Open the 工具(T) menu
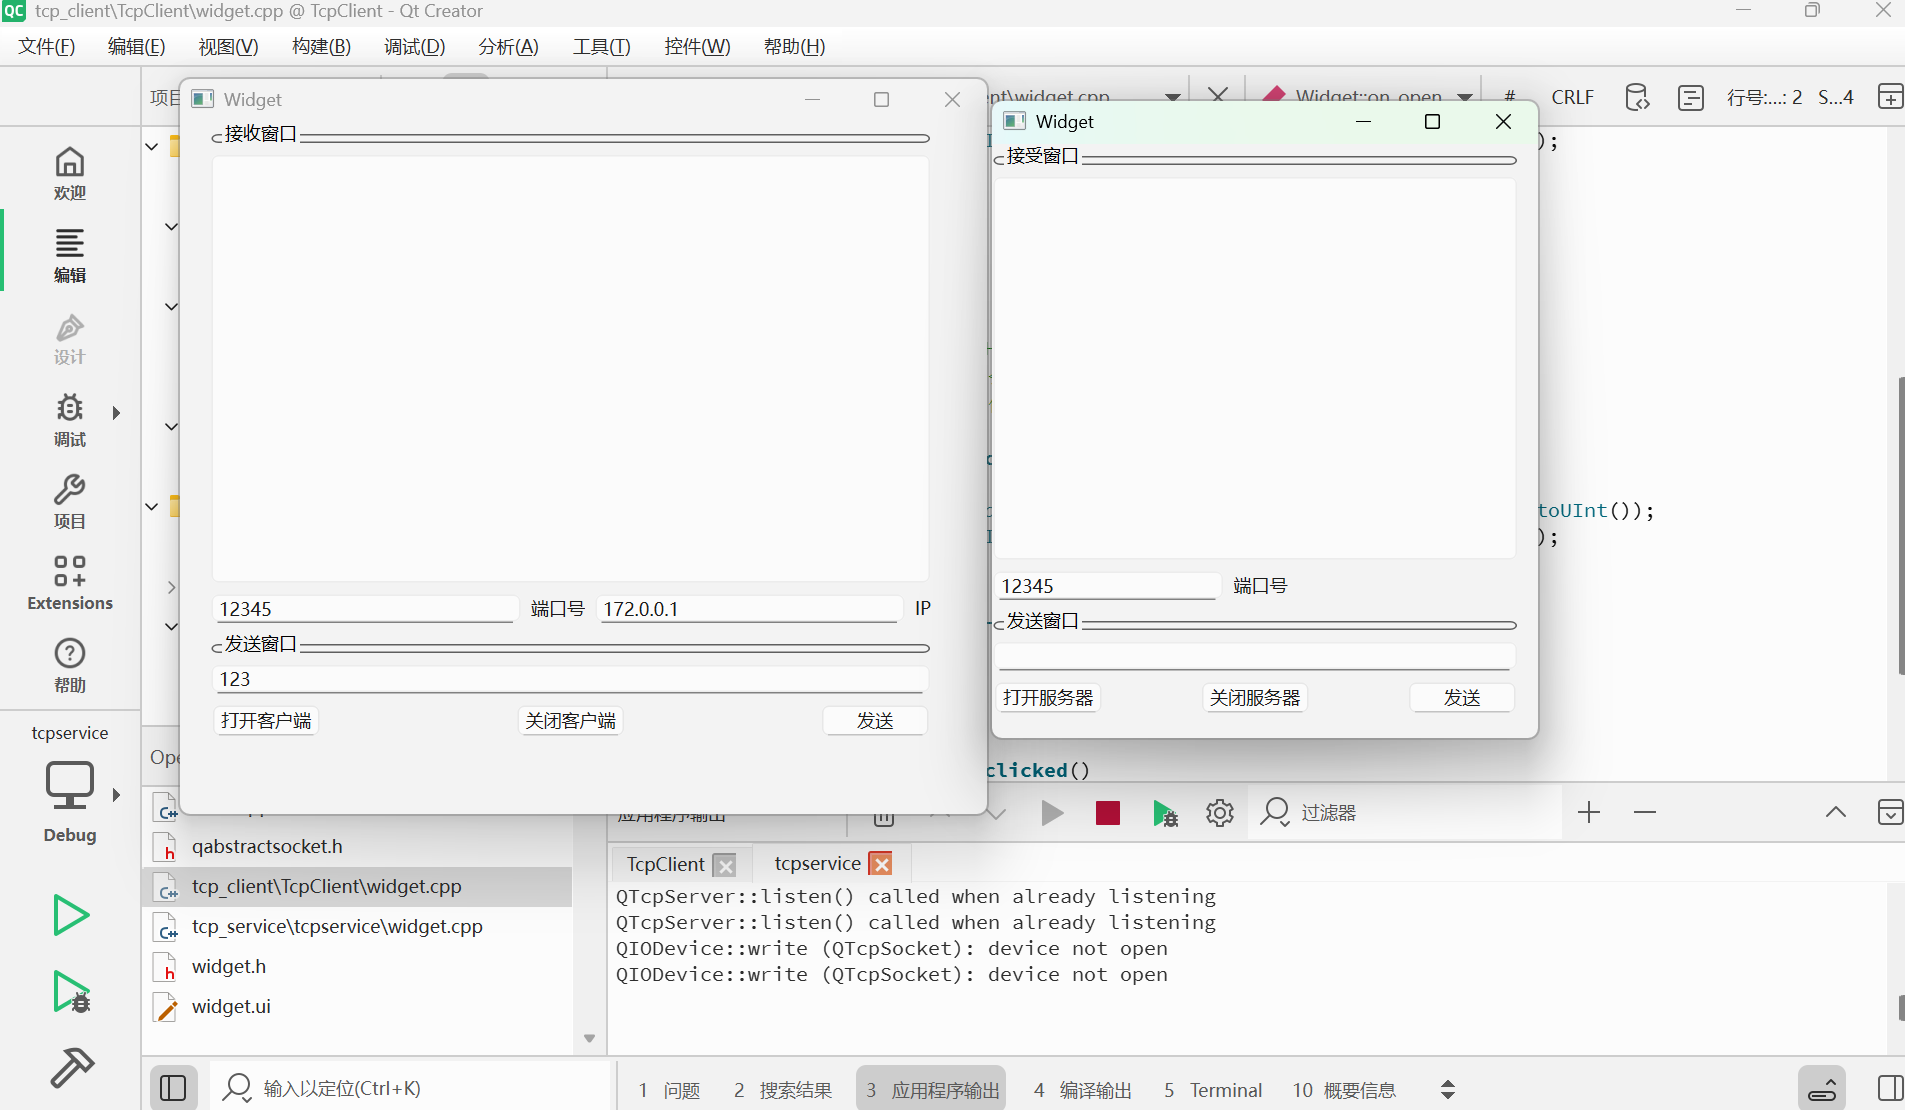The image size is (1905, 1110). (601, 46)
